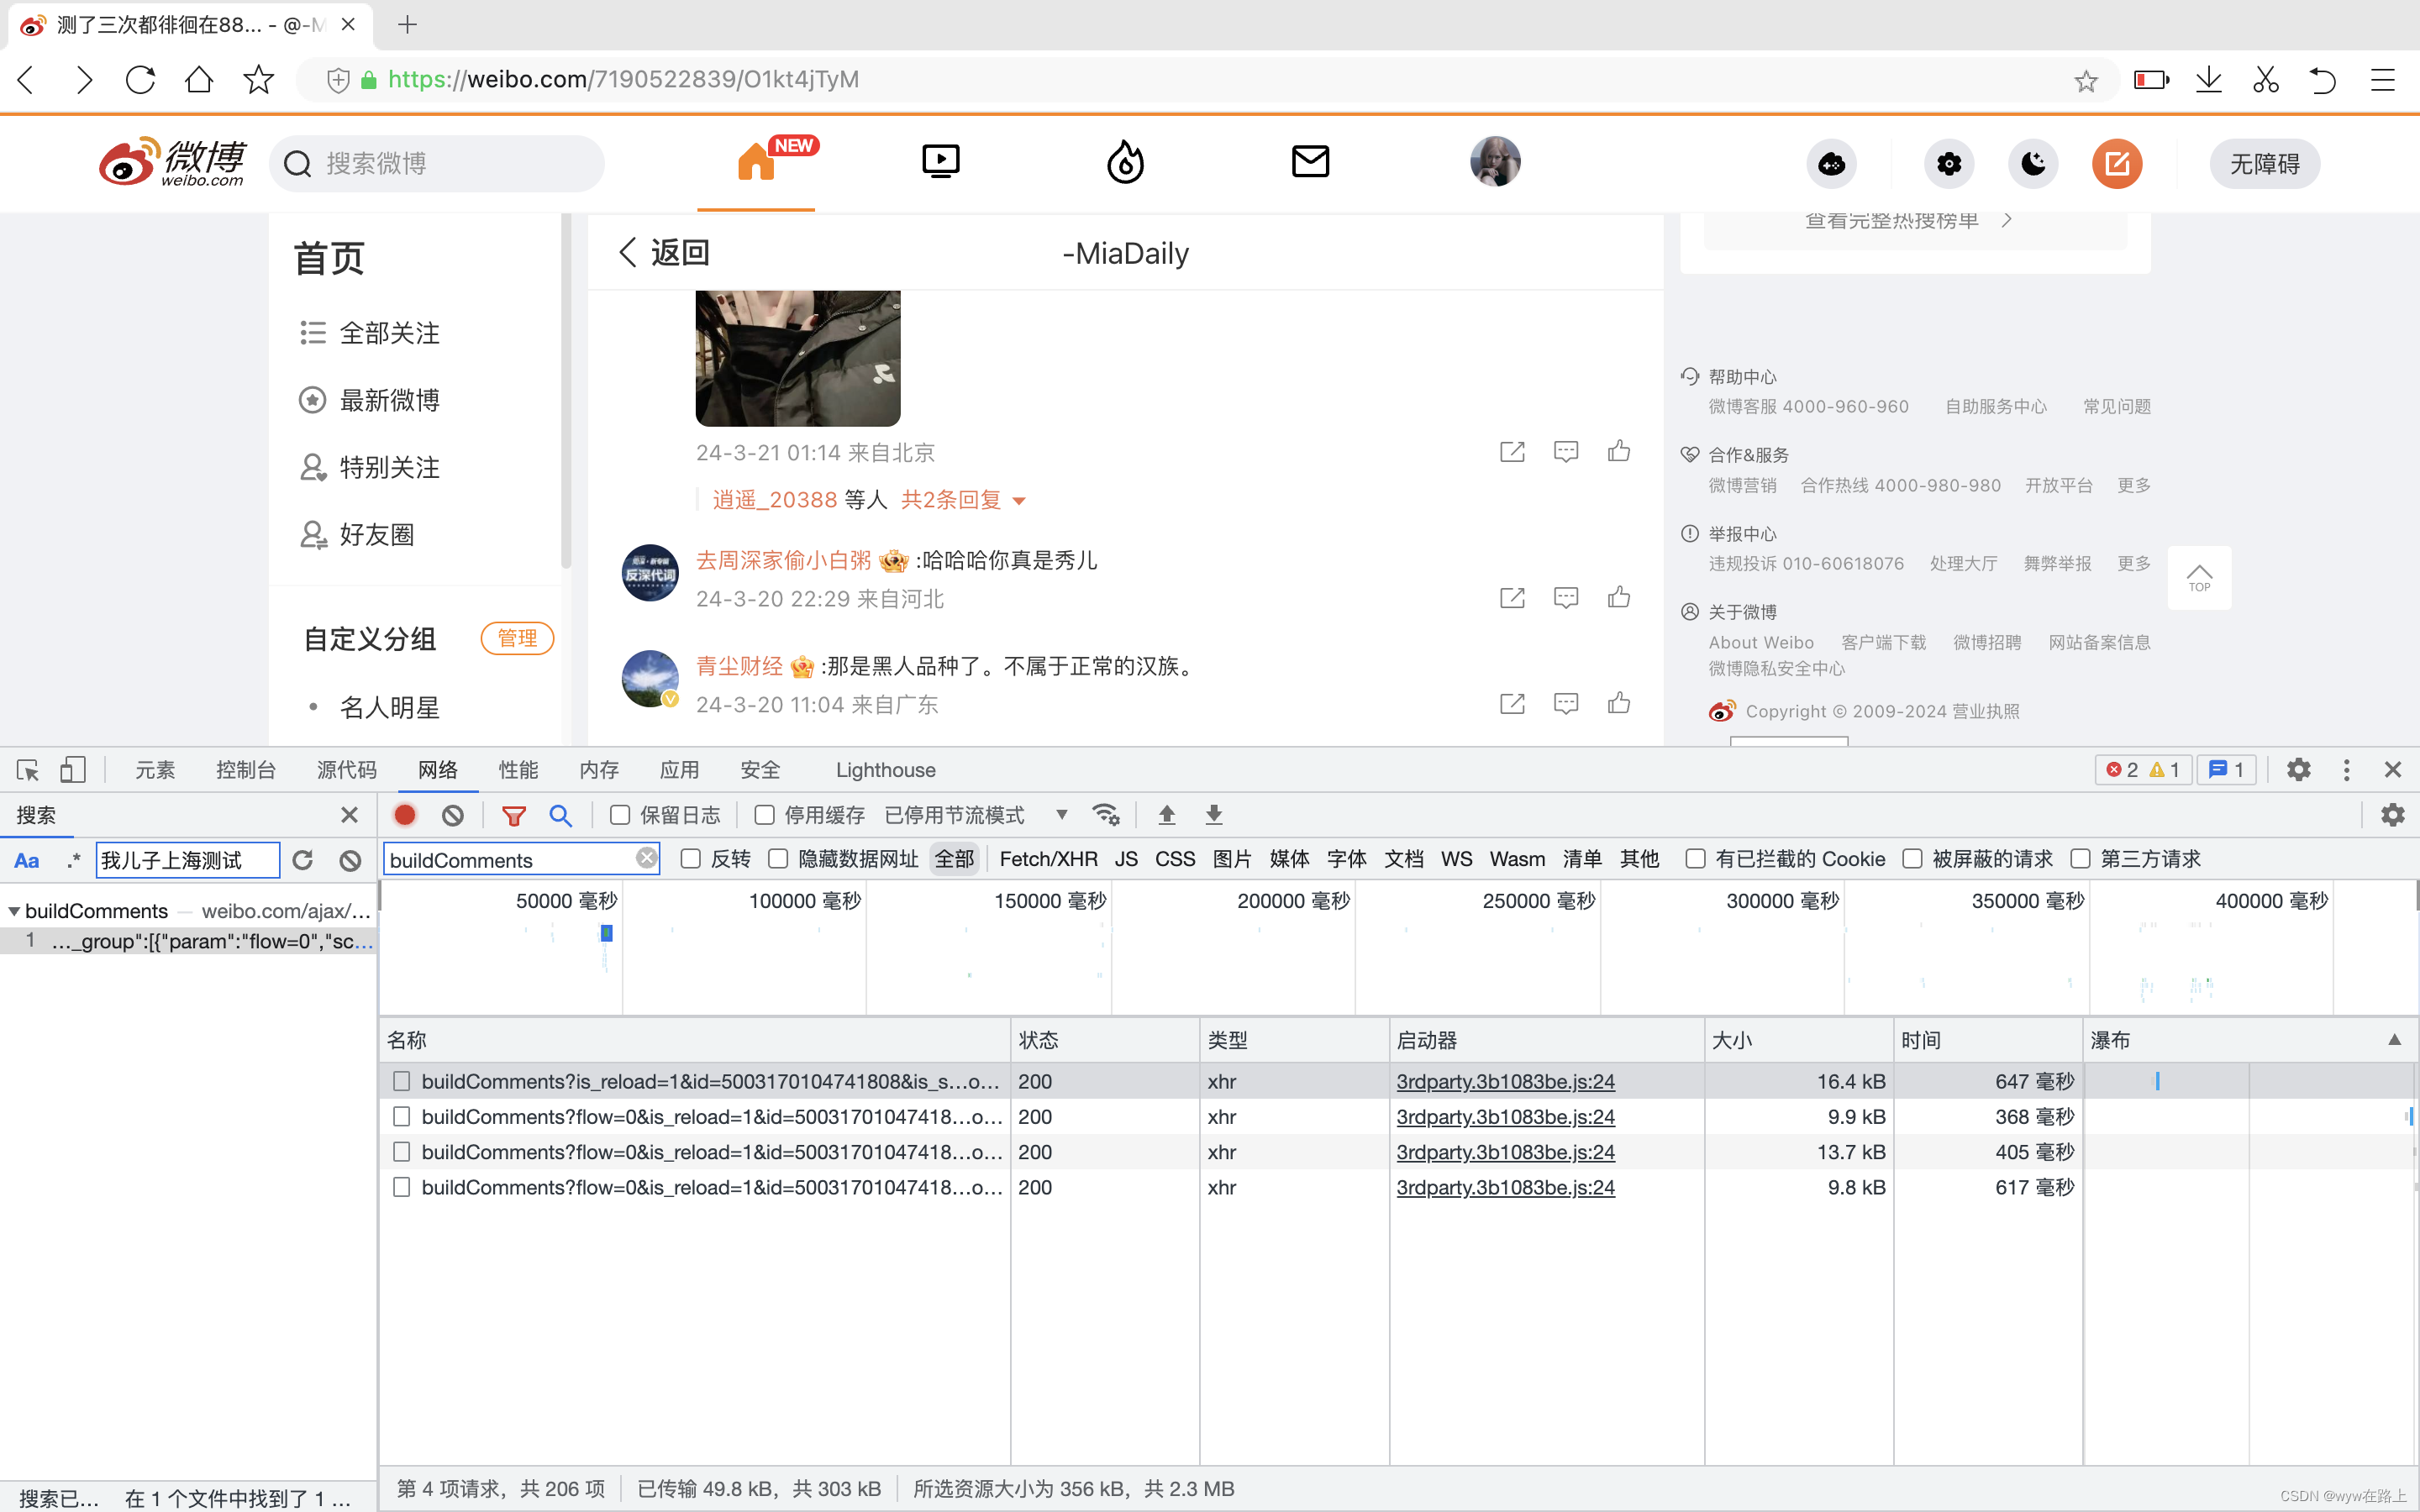Viewport: 2420px width, 1512px height.
Task: Click 管理 button for custom groups
Action: (517, 638)
